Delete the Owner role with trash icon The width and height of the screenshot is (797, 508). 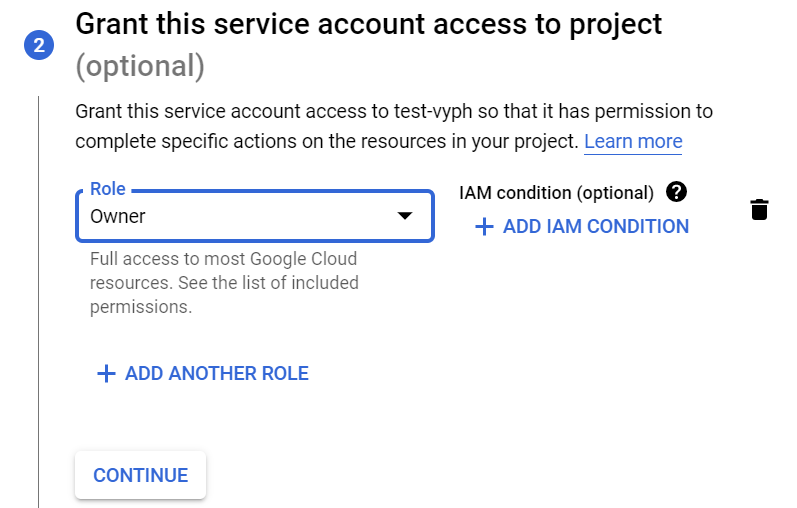pyautogui.click(x=759, y=209)
